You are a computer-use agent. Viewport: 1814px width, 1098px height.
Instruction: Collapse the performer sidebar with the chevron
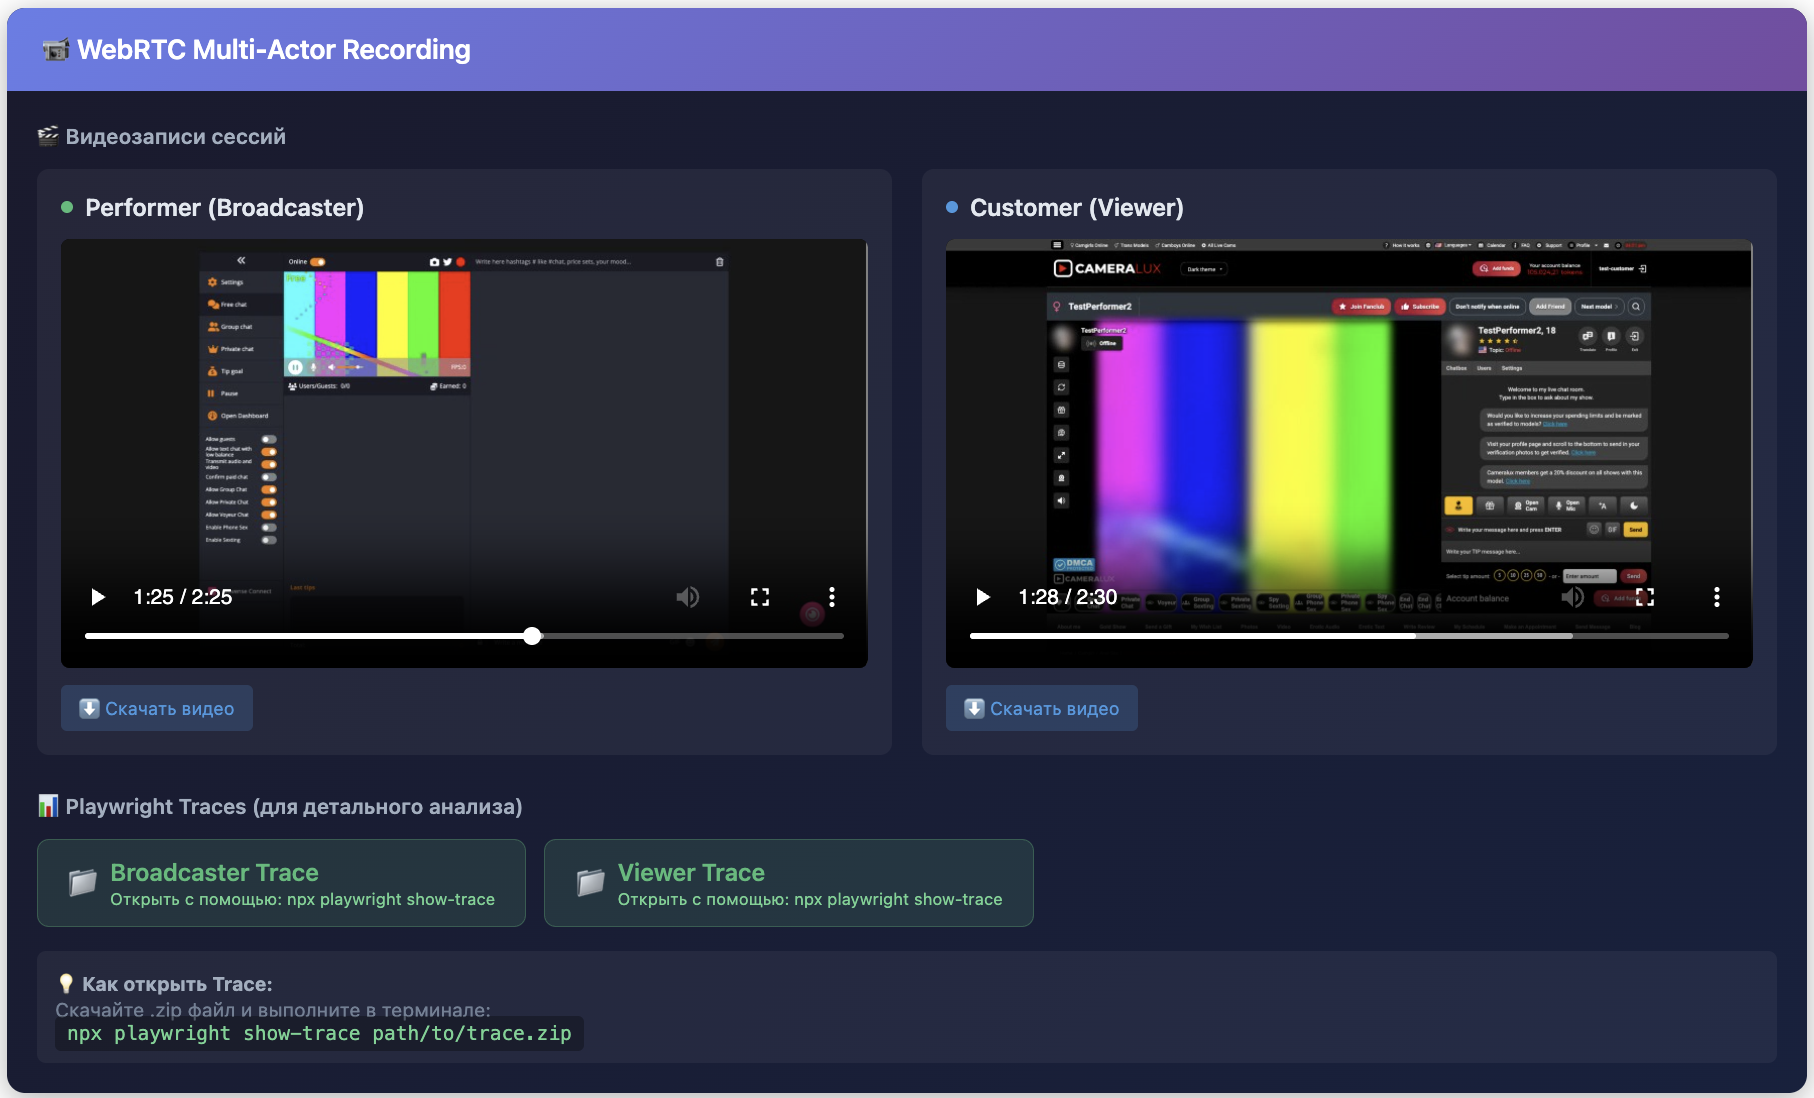(241, 261)
